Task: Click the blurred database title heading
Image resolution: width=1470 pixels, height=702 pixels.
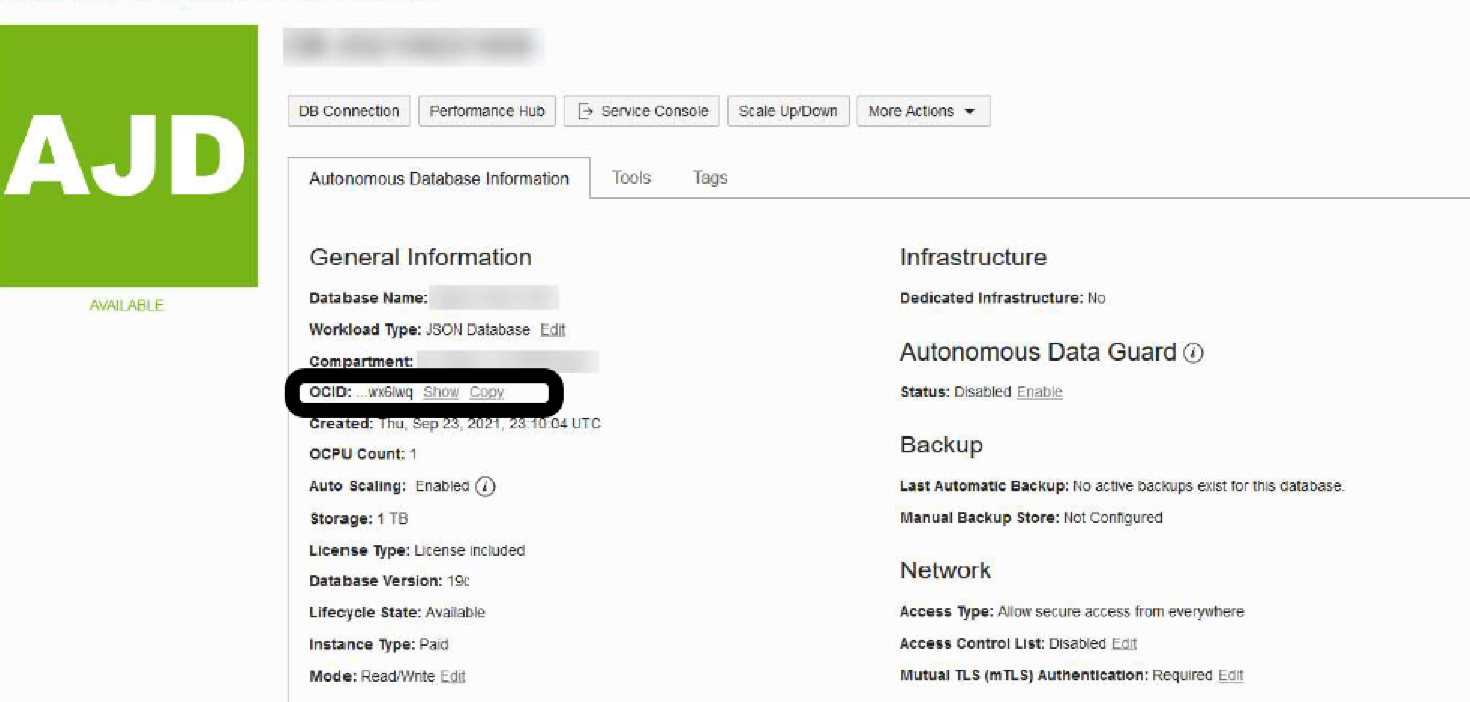Action: click(412, 46)
